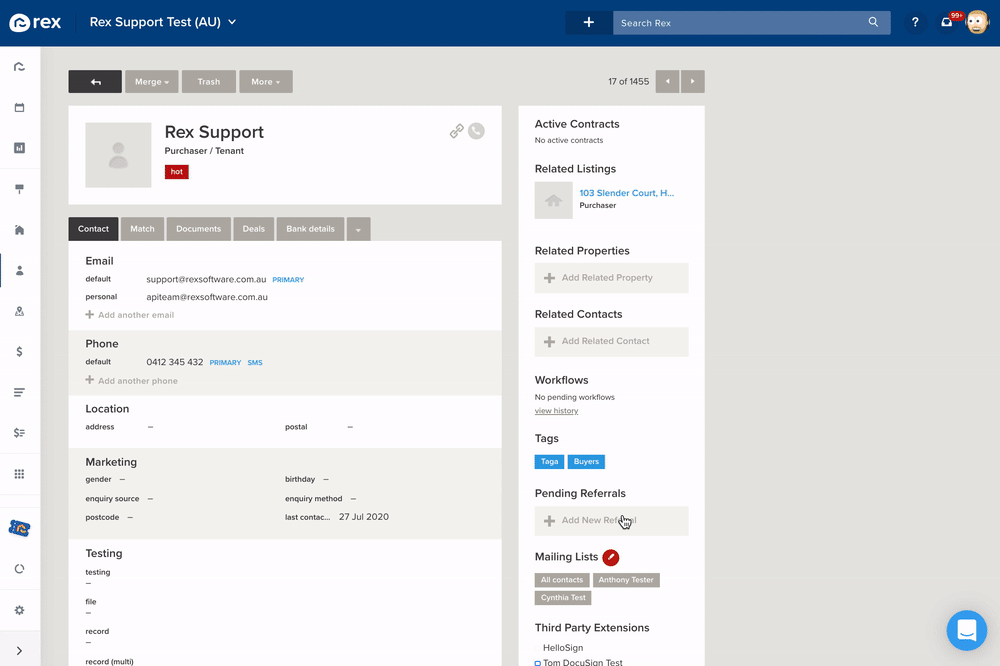
Task: Click the red hot label
Action: [177, 172]
